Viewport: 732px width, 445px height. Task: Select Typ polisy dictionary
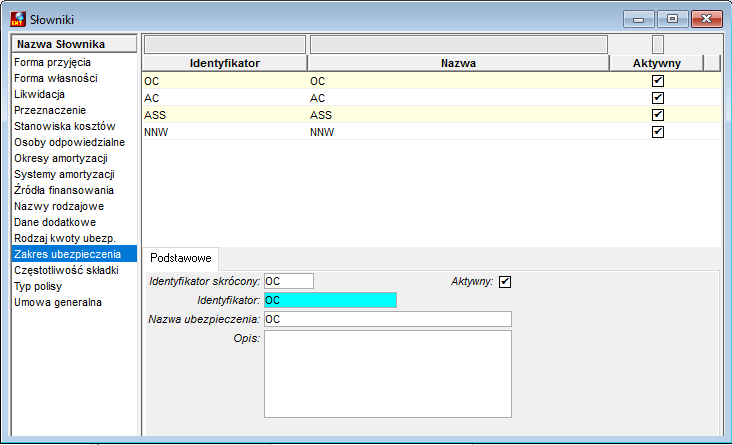(74, 286)
